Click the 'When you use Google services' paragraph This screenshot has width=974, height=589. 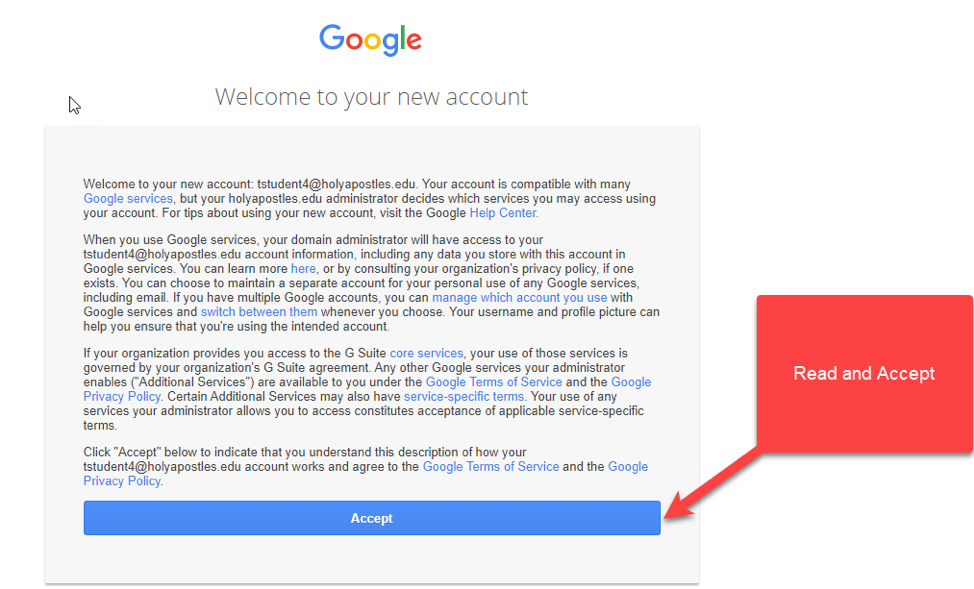pyautogui.click(x=371, y=283)
